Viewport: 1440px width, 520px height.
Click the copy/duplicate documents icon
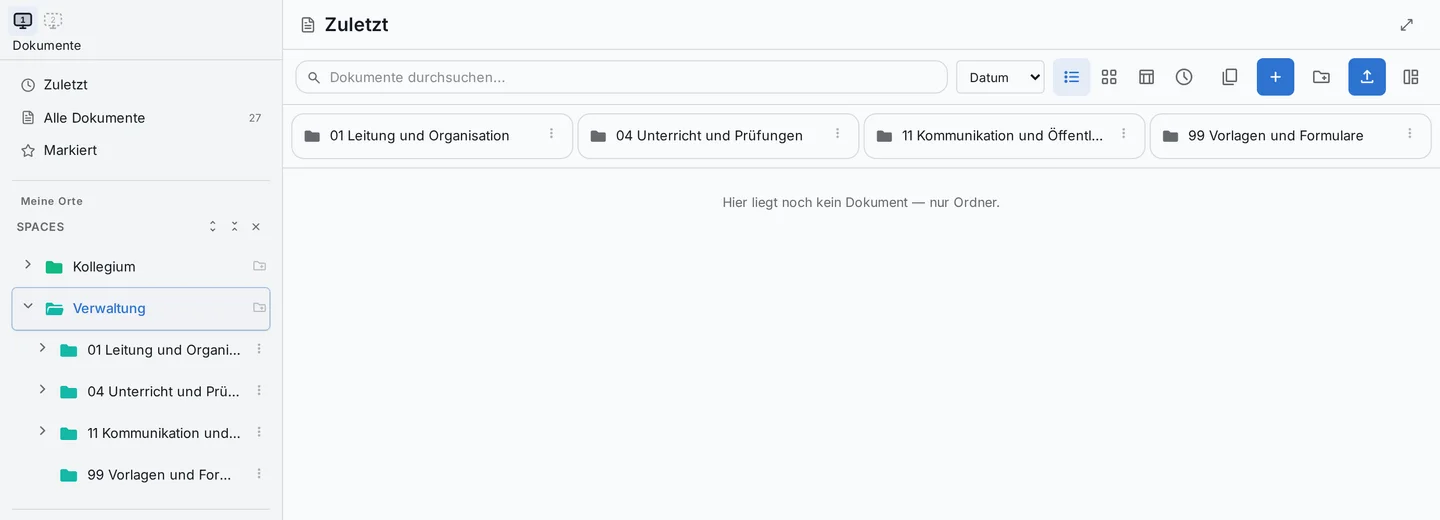1230,77
